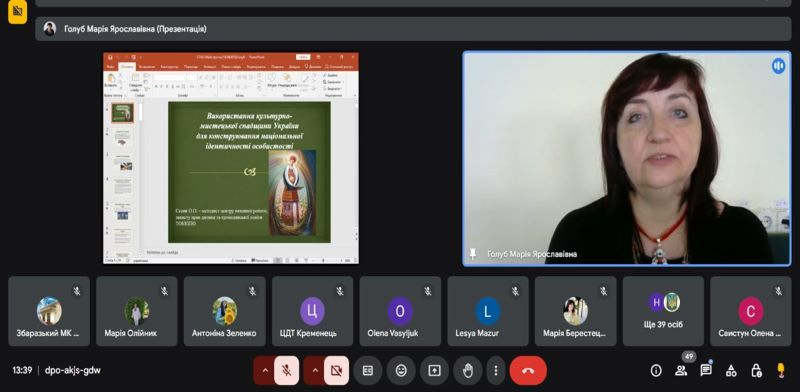Screen dimensions: 800x392
Task: Expand the microphone audio settings arrow
Action: coord(264,371)
